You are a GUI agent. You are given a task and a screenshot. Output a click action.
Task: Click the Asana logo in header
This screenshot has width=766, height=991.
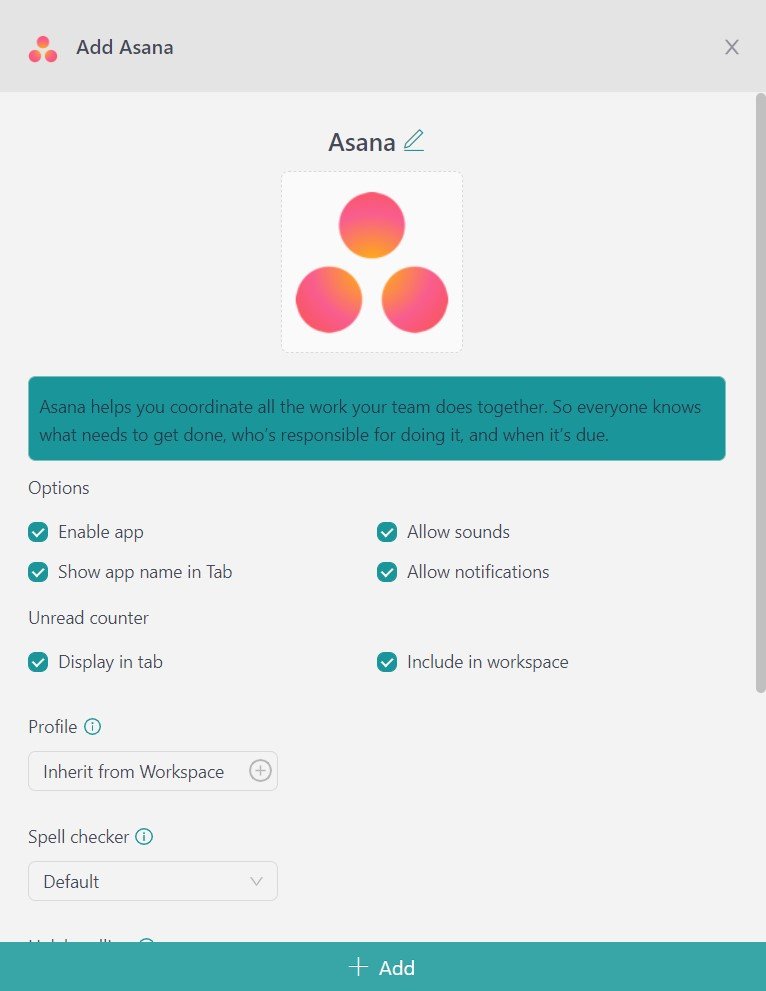tap(43, 49)
